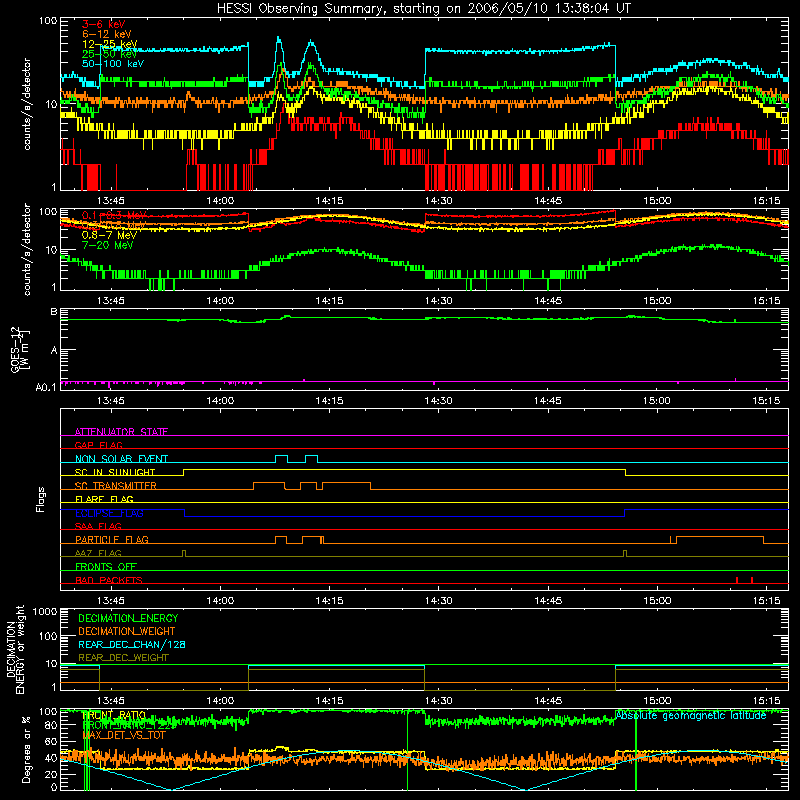This screenshot has width=800, height=800.
Task: Select the PARTICLE_FLAG label
Action: 112,539
